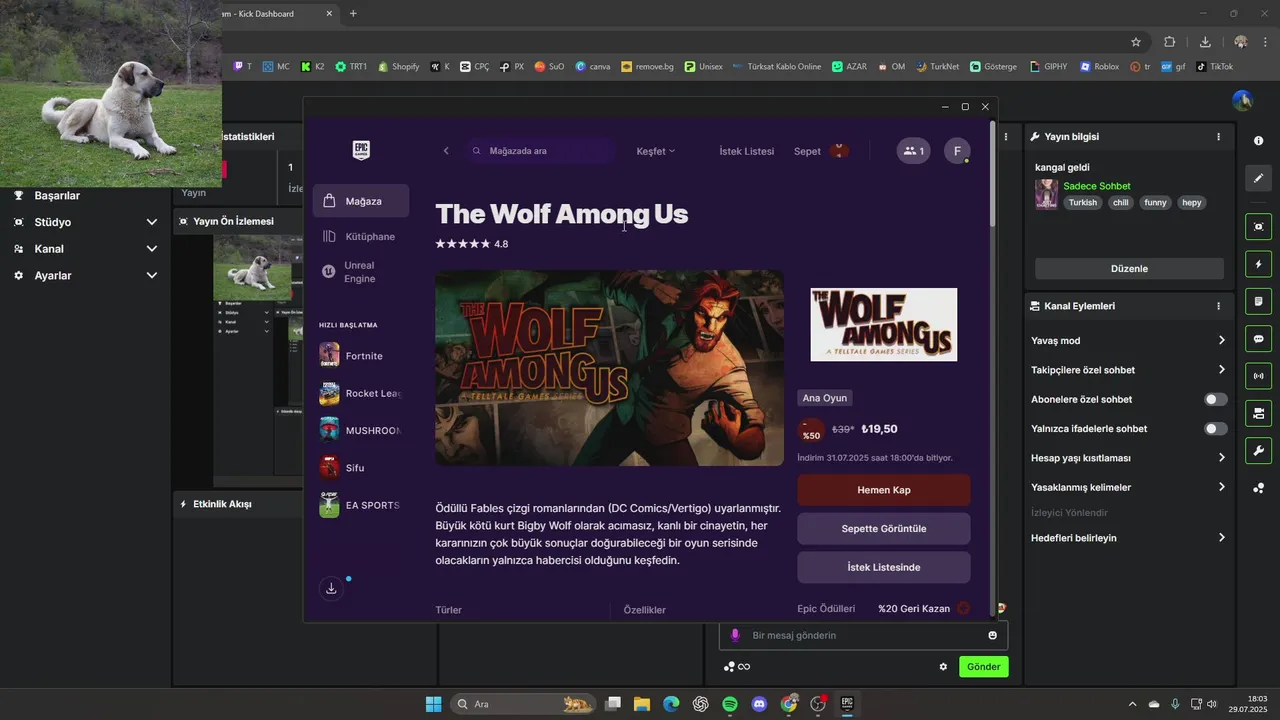Click the Epic Games logo icon
Image resolution: width=1280 pixels, height=720 pixels.
[x=361, y=150]
